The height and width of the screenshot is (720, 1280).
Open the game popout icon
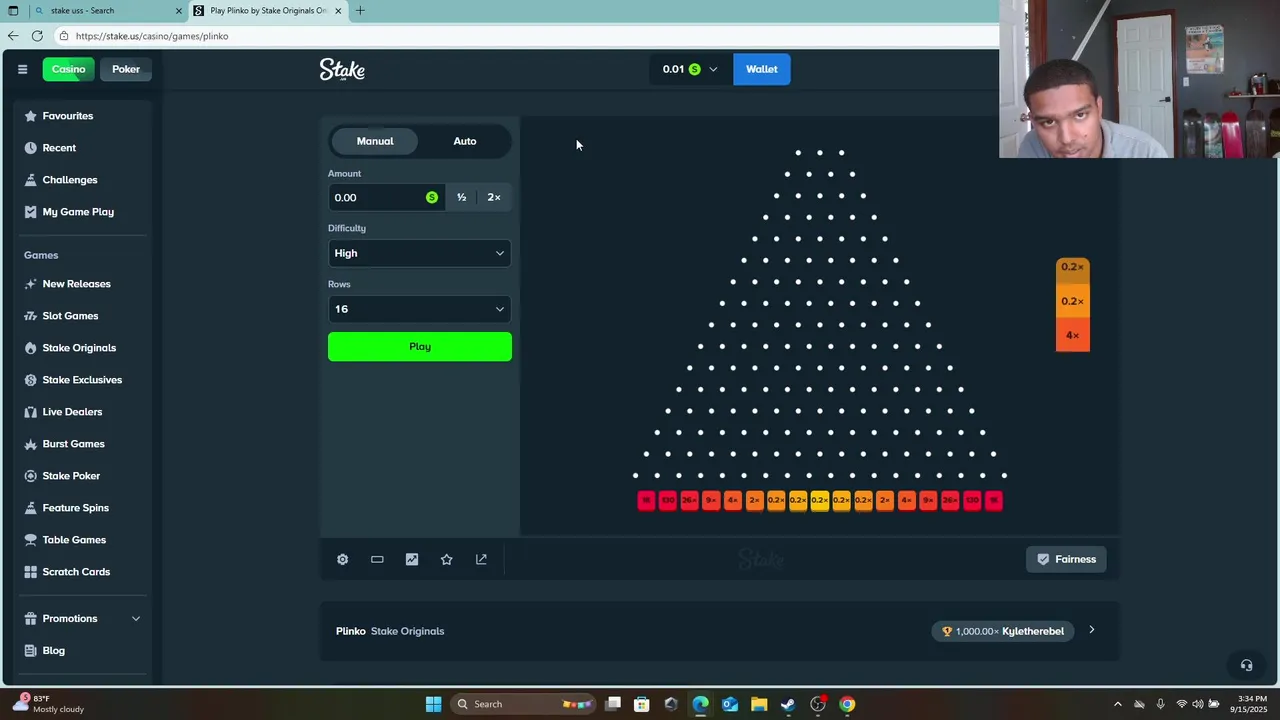(481, 559)
